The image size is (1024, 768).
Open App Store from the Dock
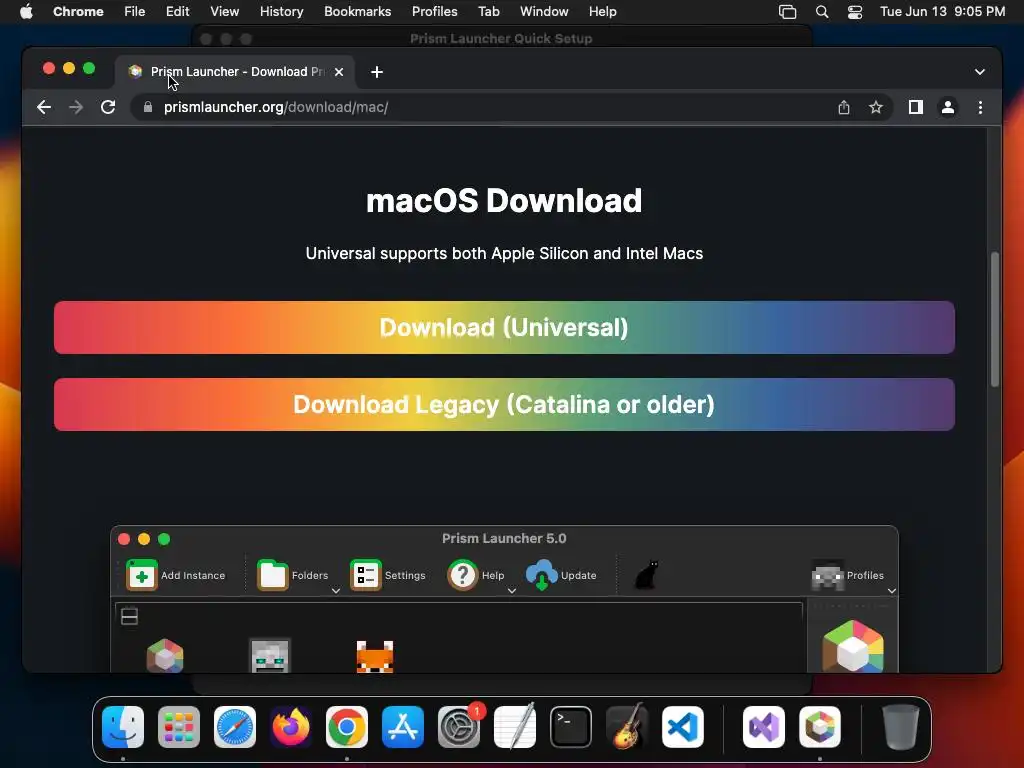tap(403, 727)
